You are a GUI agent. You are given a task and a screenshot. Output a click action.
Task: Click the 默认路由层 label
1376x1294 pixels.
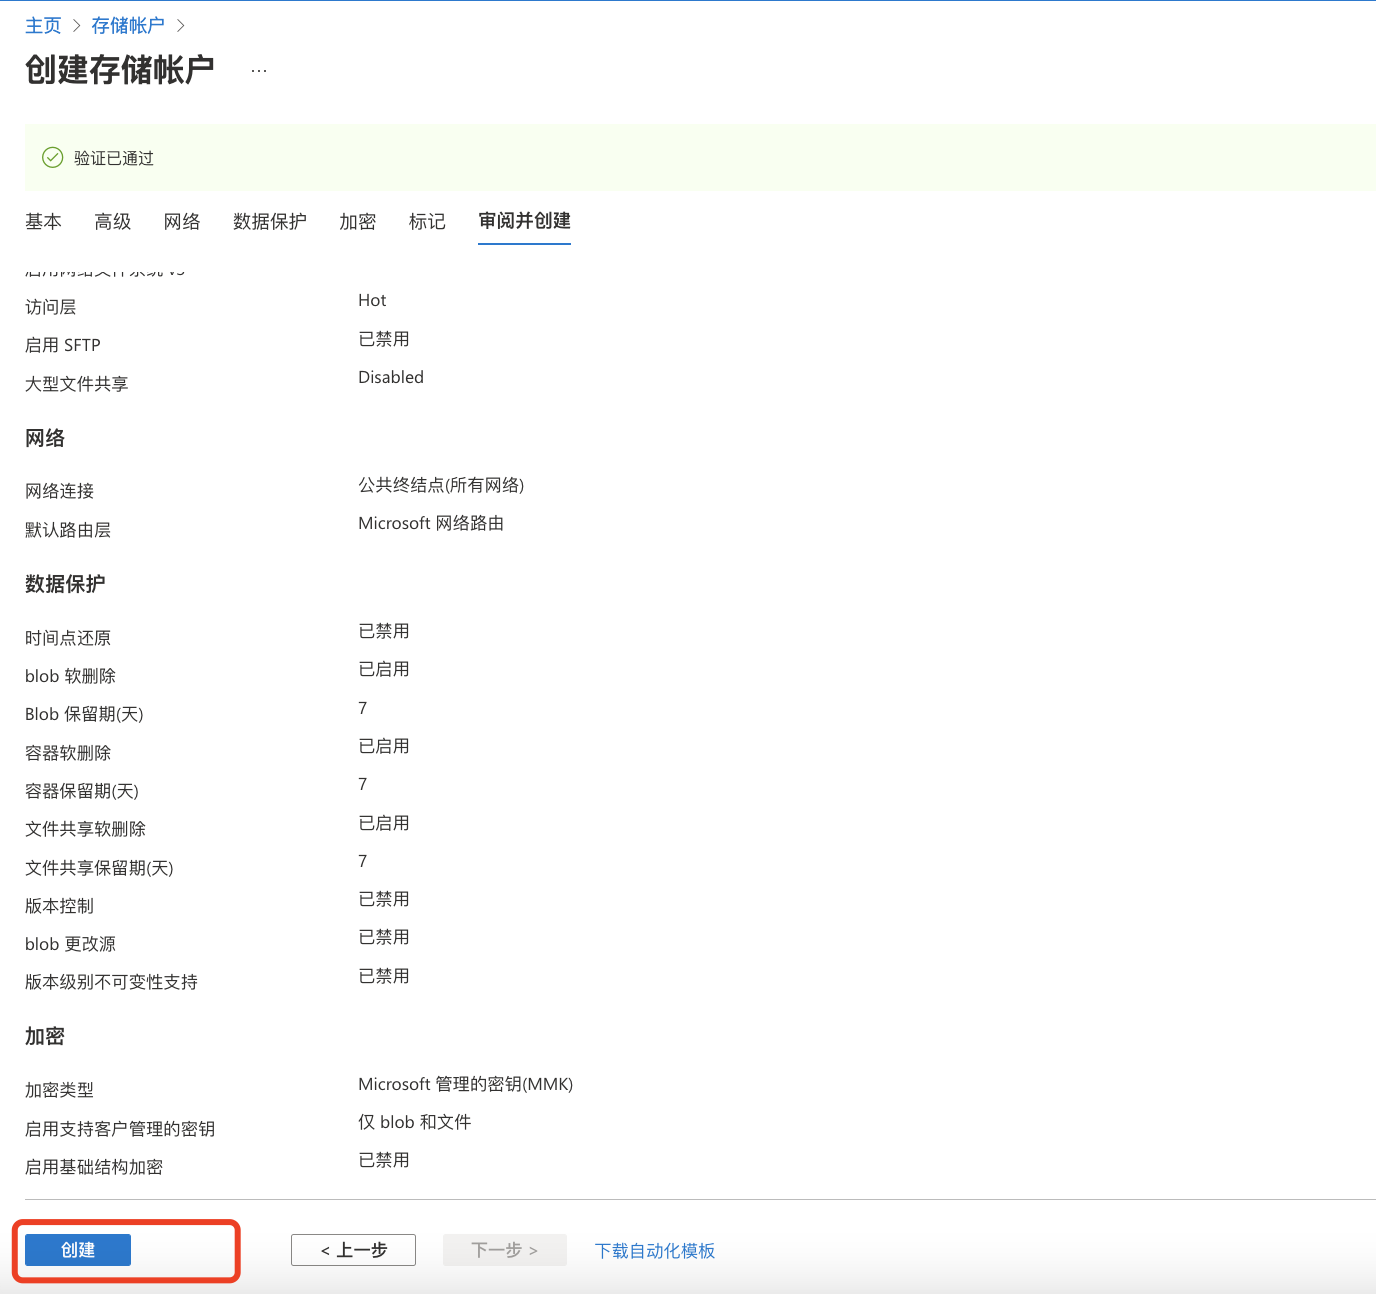(68, 530)
